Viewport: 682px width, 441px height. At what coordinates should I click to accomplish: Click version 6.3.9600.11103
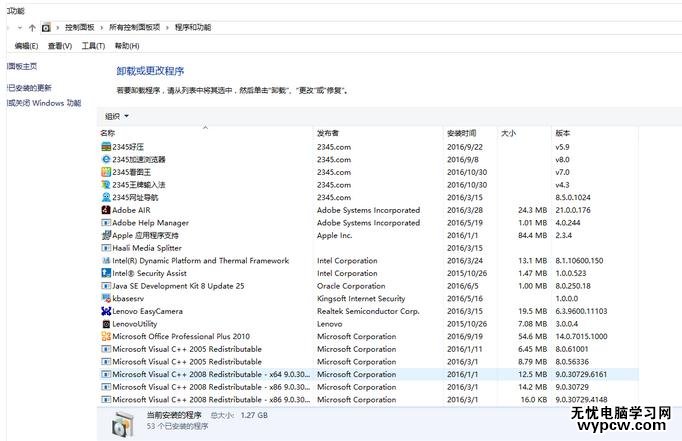[x=581, y=311]
